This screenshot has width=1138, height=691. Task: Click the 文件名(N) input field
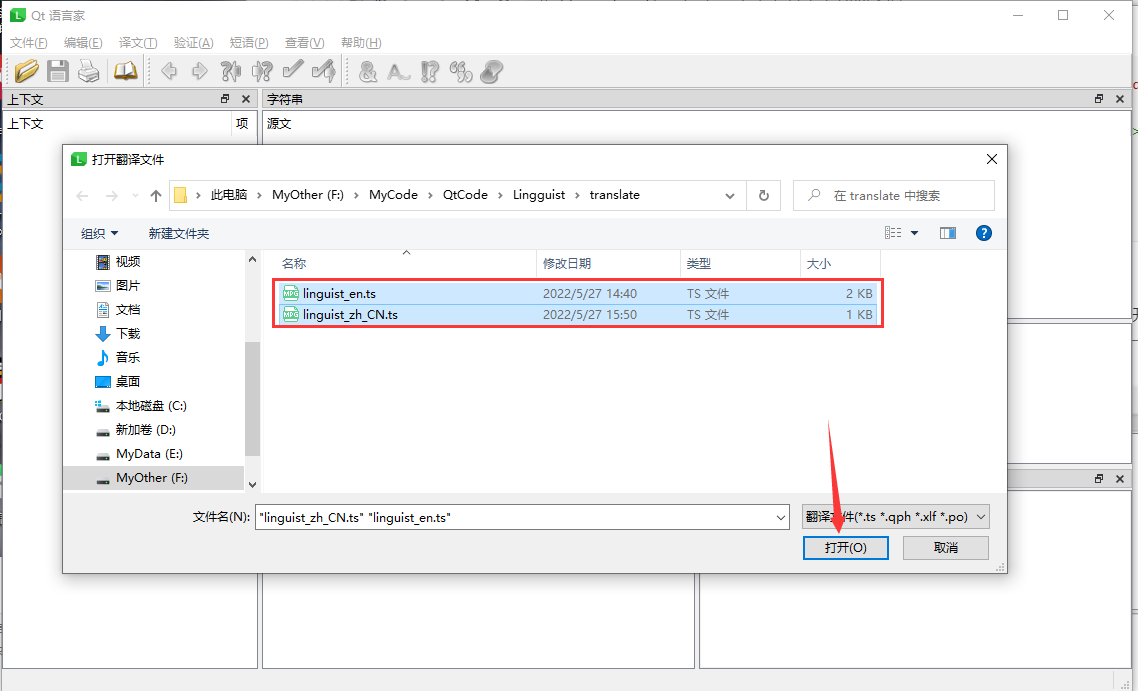point(522,518)
